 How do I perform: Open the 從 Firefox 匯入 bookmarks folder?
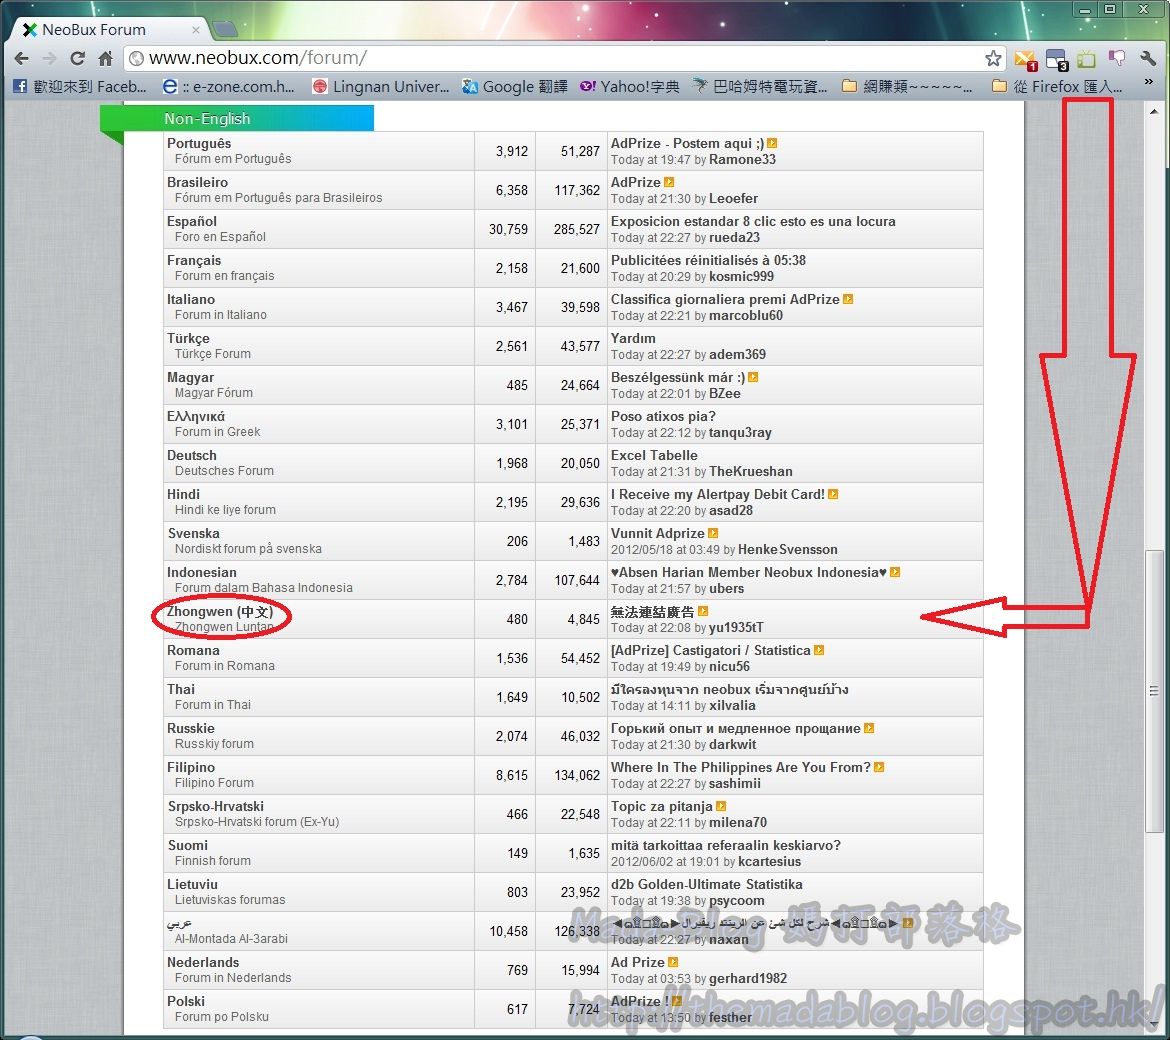pyautogui.click(x=1057, y=87)
